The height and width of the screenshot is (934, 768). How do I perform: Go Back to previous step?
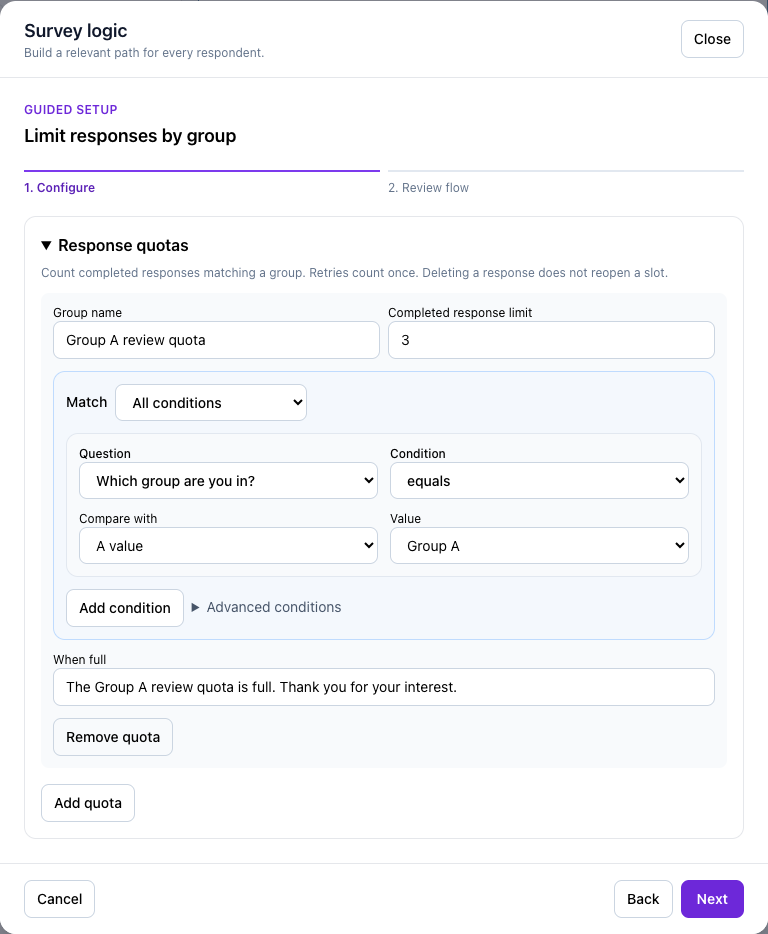click(x=643, y=899)
